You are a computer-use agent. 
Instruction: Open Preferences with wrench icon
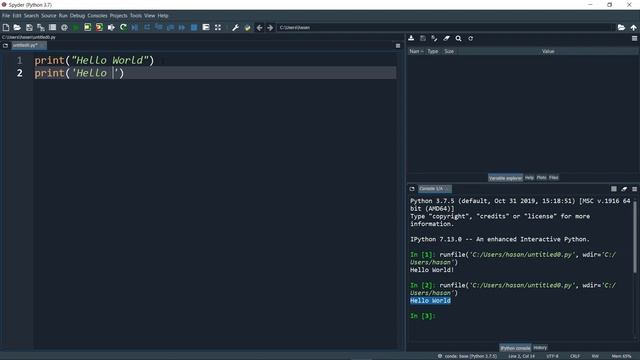[236, 27]
